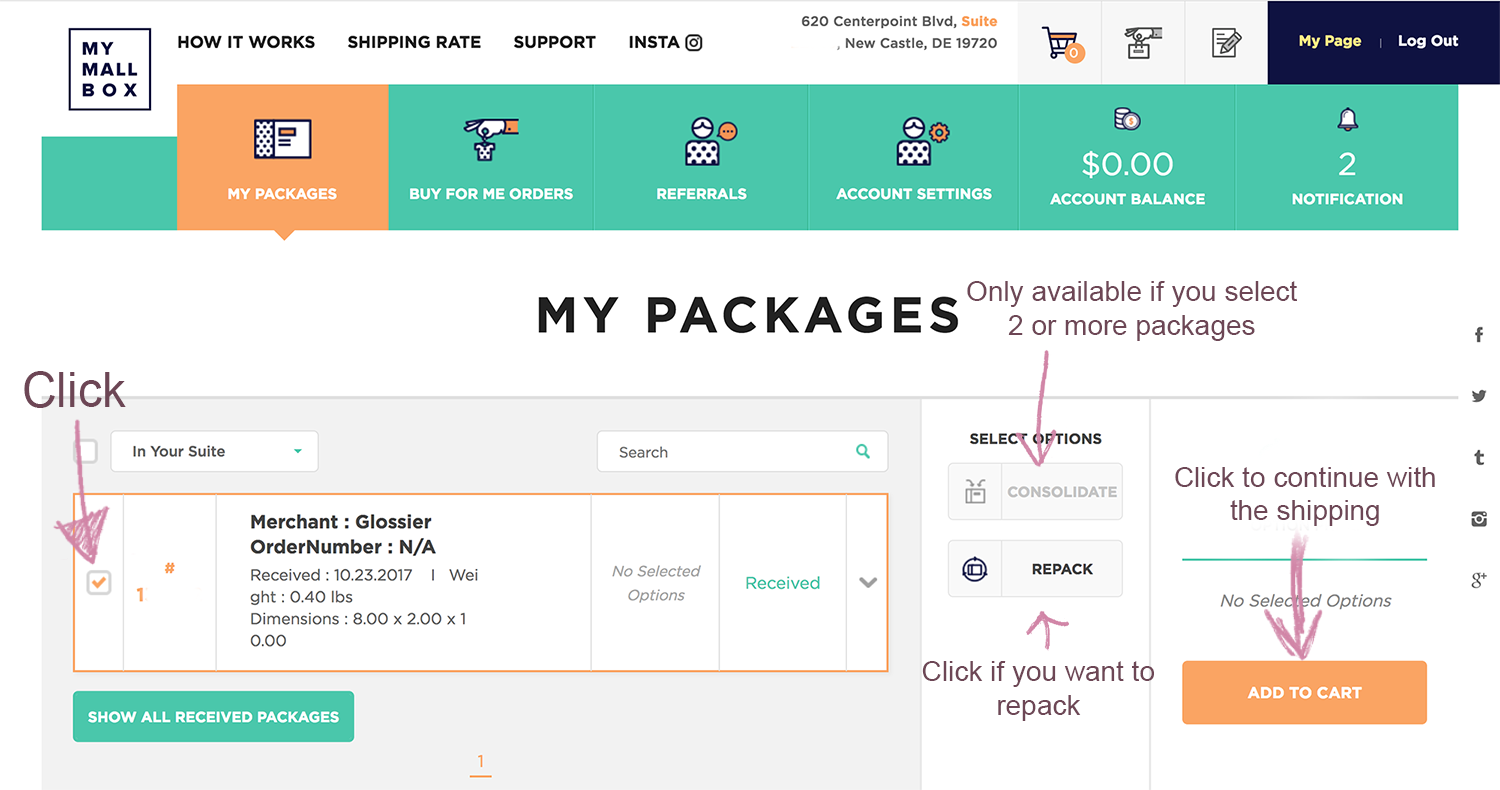Click inside the Search input field

[730, 451]
